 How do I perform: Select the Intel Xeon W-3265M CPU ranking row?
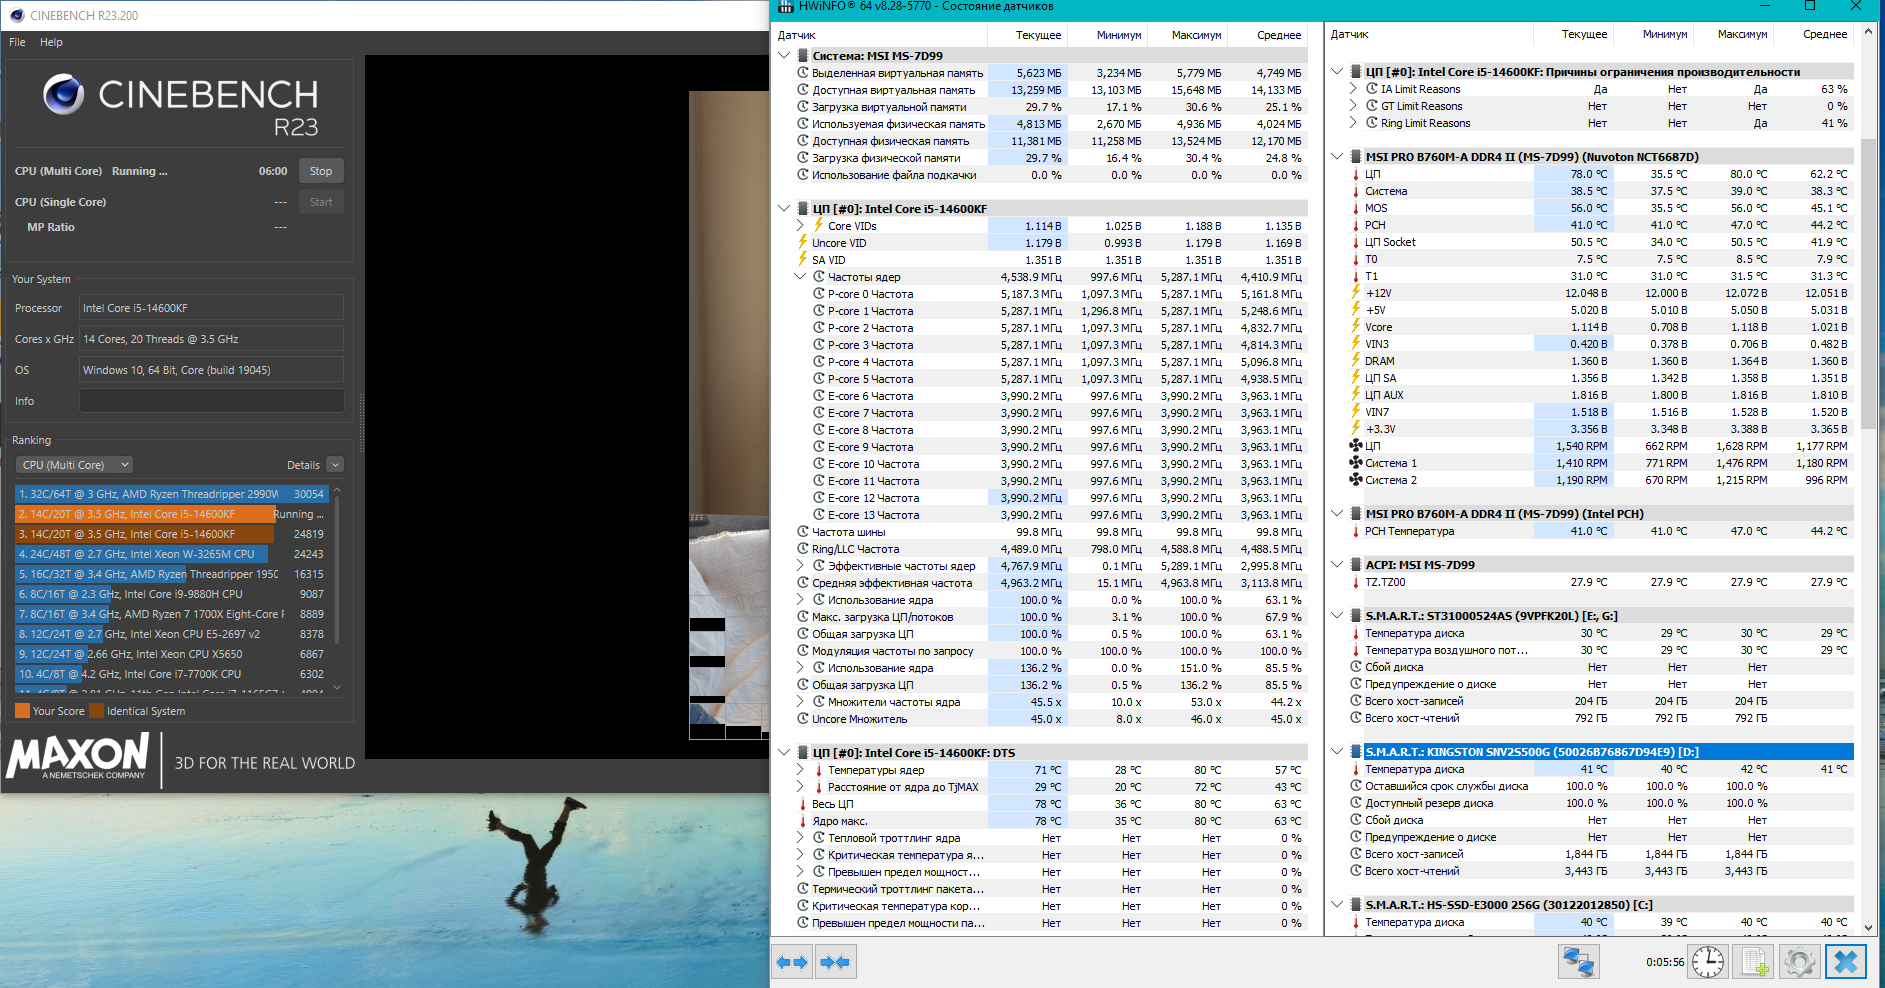[171, 554]
